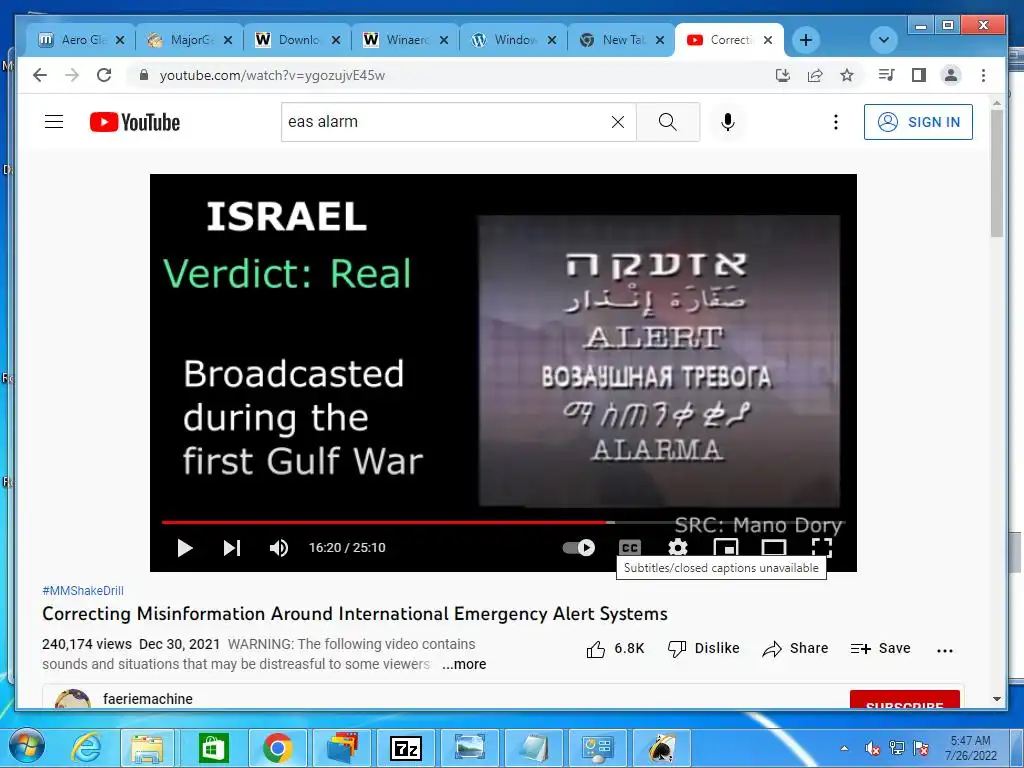Open Windows Explorer folder in taskbar
This screenshot has width=1024, height=768.
tap(148, 748)
